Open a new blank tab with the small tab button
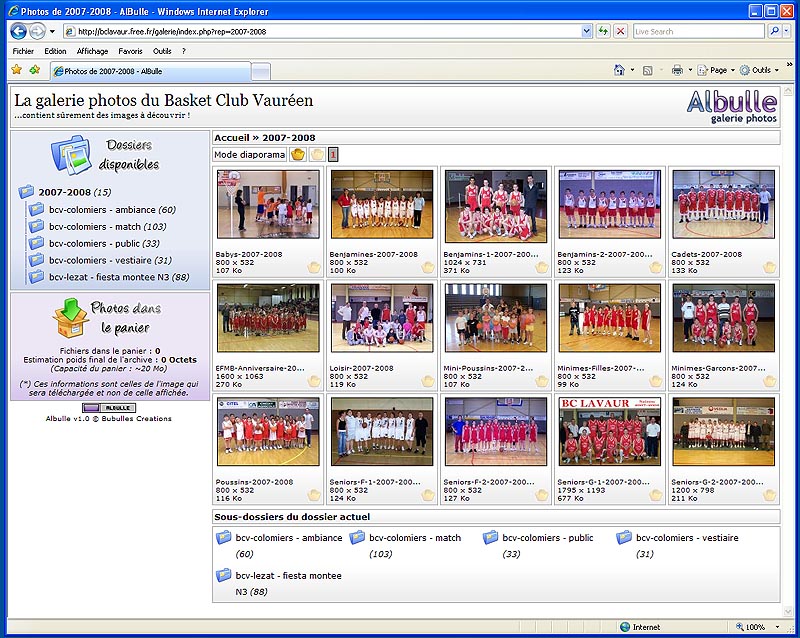The image size is (800, 638). [x=261, y=72]
